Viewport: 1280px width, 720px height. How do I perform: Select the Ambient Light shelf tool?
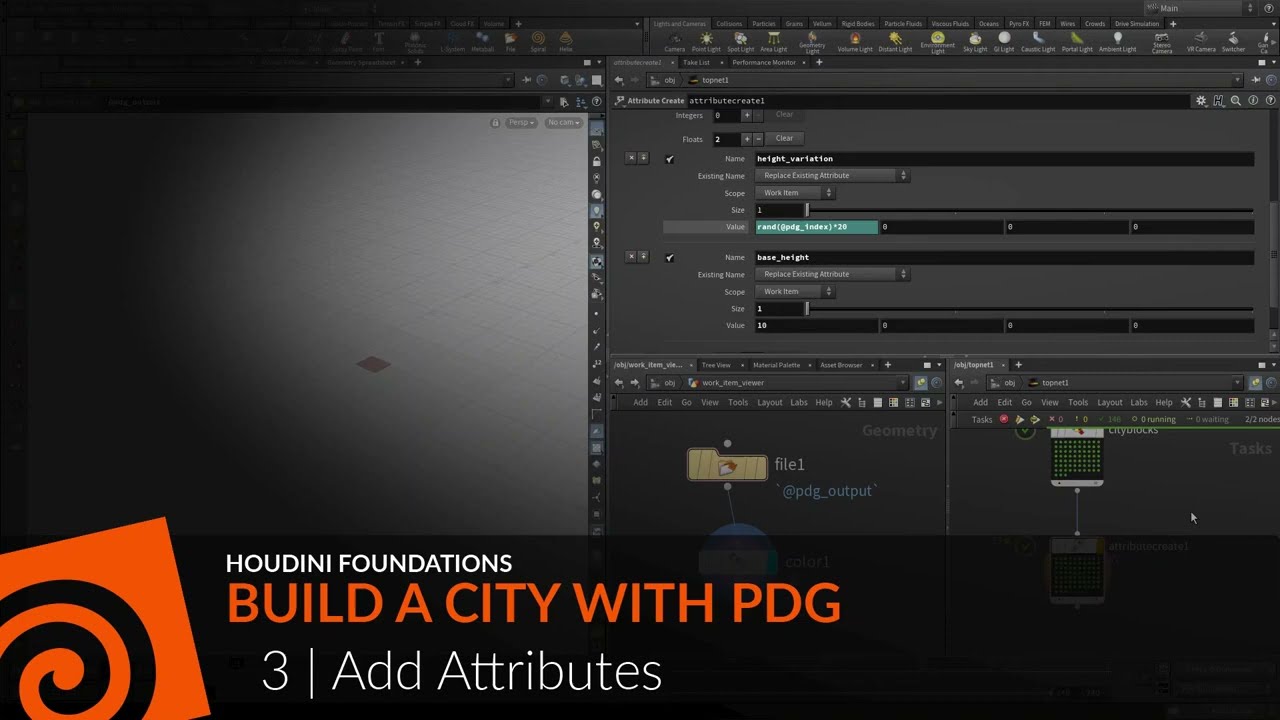pyautogui.click(x=1118, y=40)
